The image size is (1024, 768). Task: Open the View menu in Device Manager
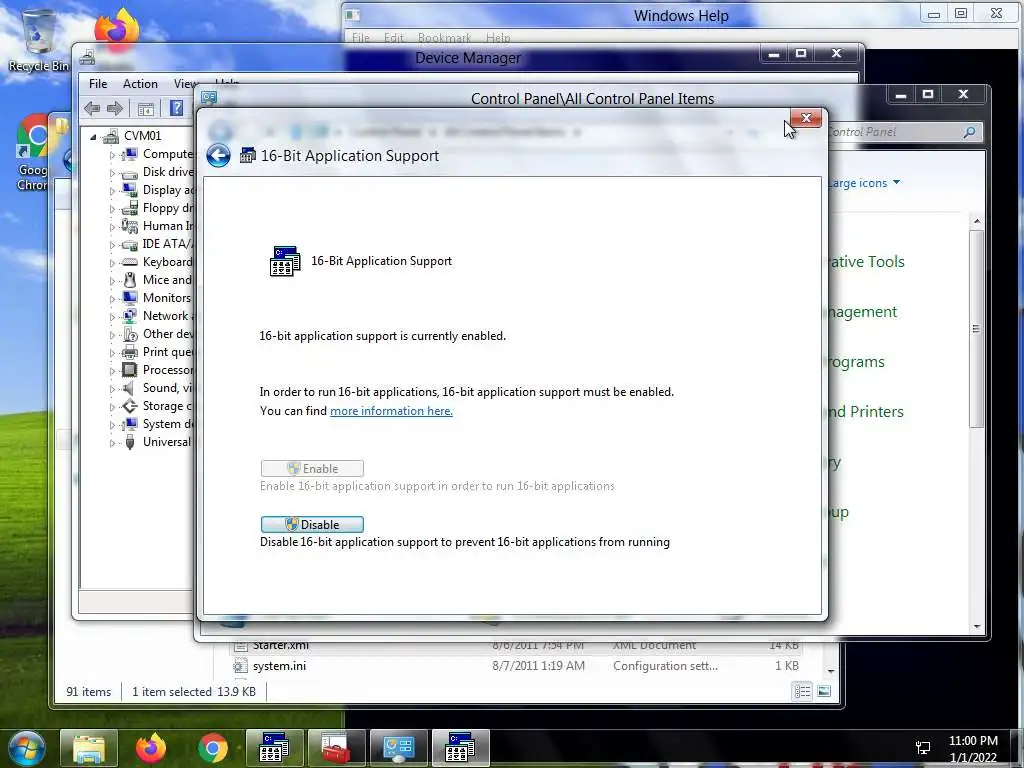(x=185, y=84)
